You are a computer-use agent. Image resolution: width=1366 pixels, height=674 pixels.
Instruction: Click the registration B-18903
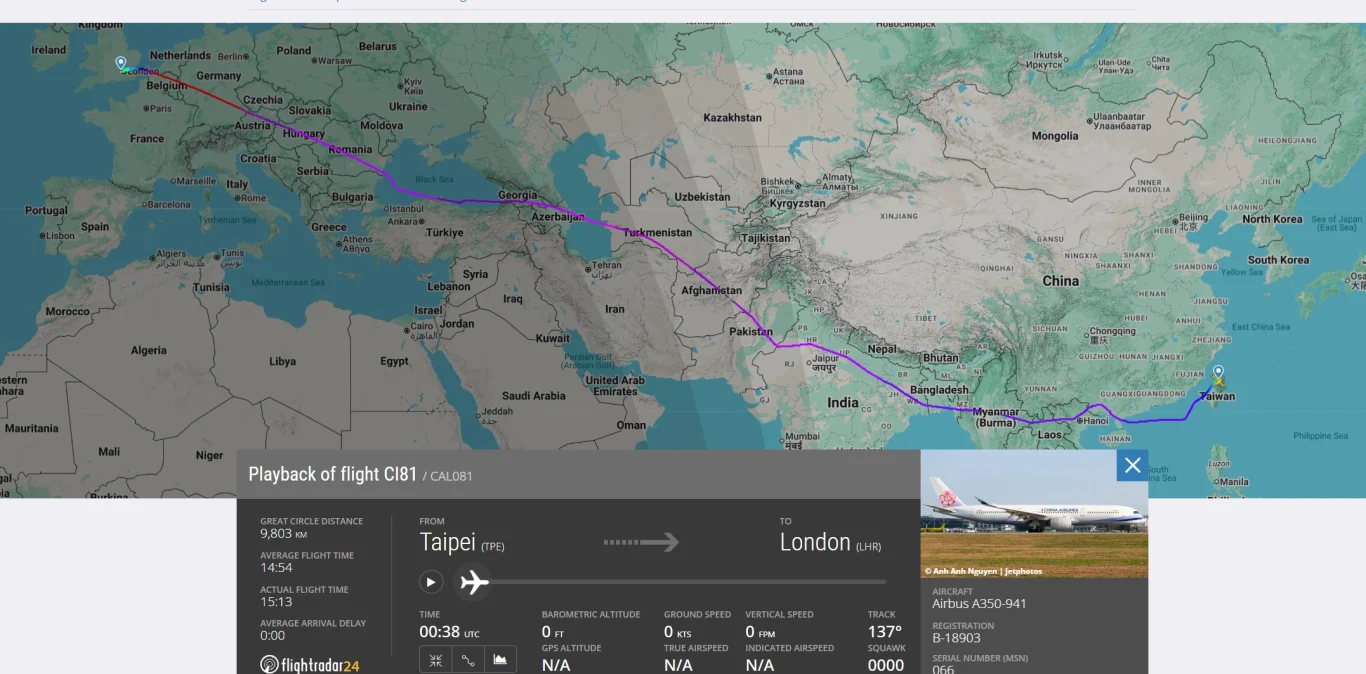(956, 637)
